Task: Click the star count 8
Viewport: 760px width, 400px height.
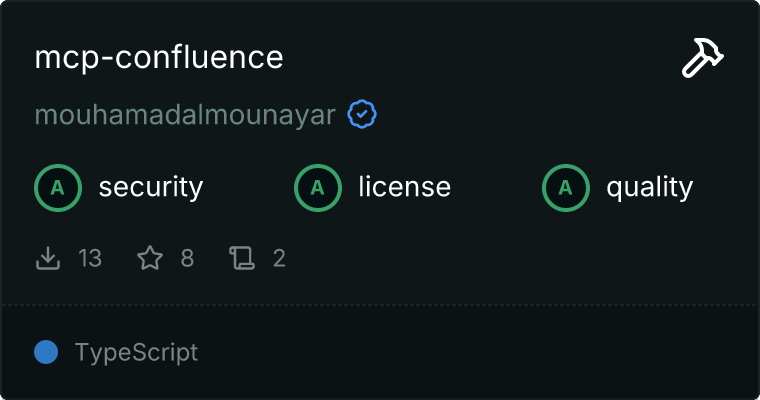Action: [x=187, y=259]
